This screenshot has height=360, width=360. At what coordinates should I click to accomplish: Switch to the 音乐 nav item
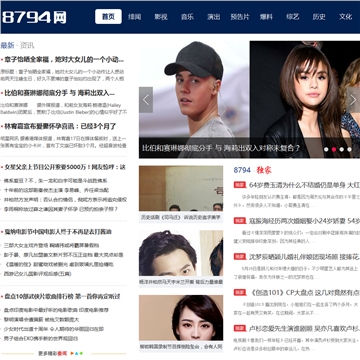point(187,17)
